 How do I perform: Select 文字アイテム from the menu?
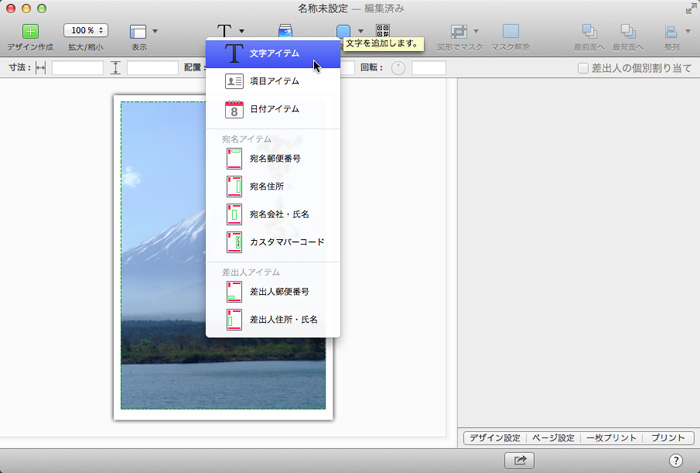tap(273, 53)
